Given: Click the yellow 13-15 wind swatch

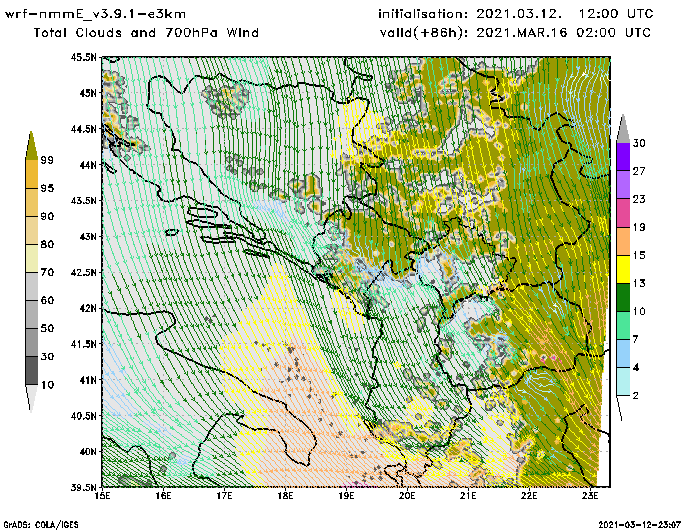Looking at the screenshot, I should (623, 269).
